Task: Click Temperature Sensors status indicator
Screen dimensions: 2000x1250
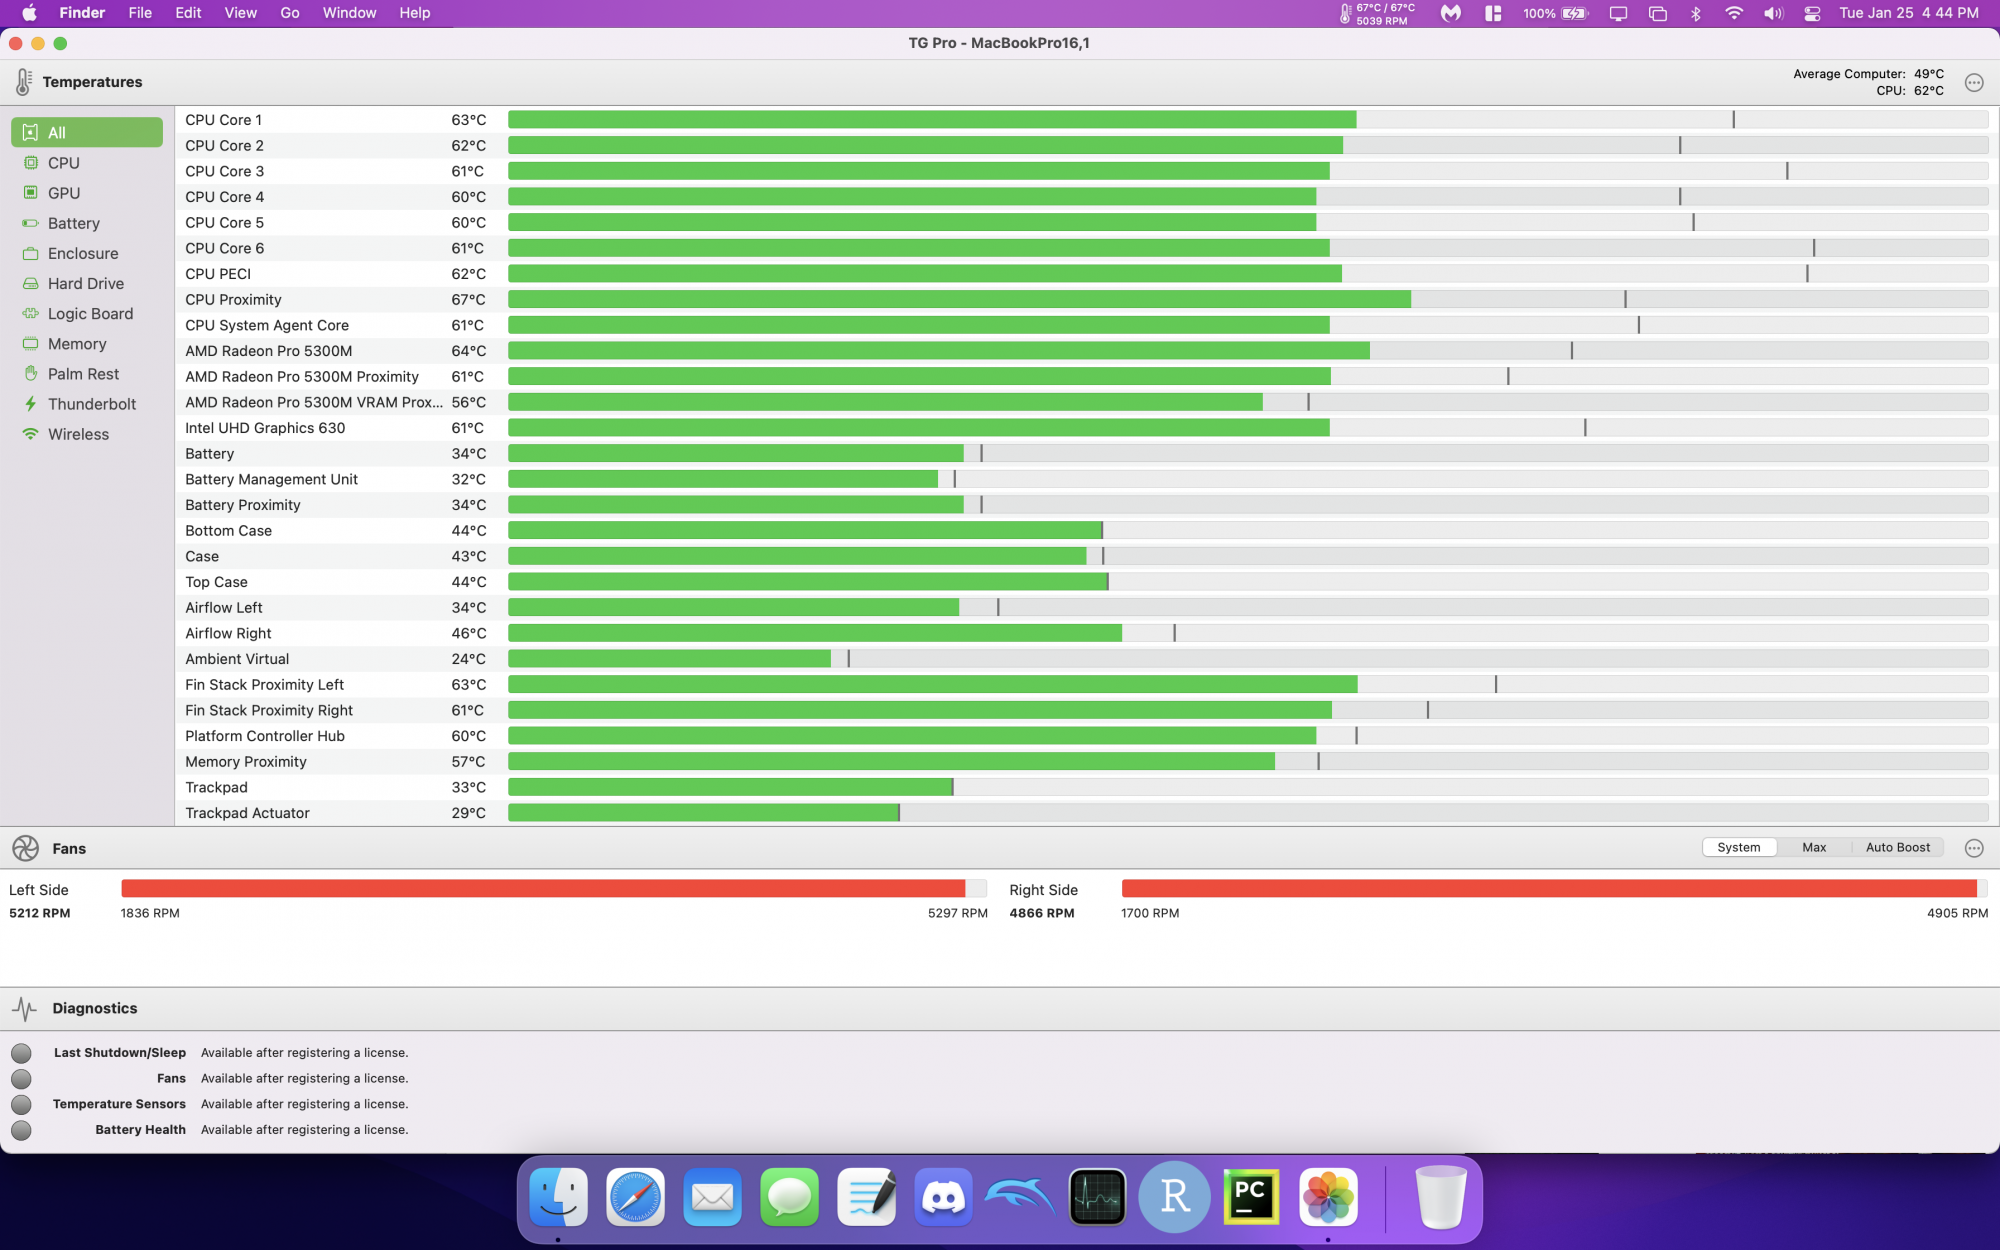Action: pyautogui.click(x=21, y=1104)
